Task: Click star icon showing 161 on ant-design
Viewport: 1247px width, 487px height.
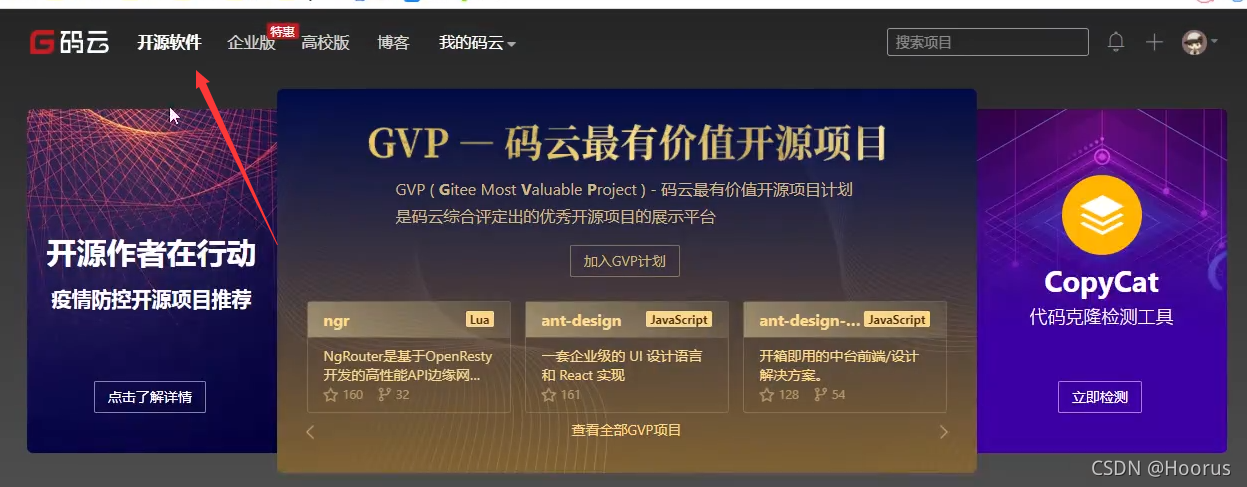Action: pos(549,395)
